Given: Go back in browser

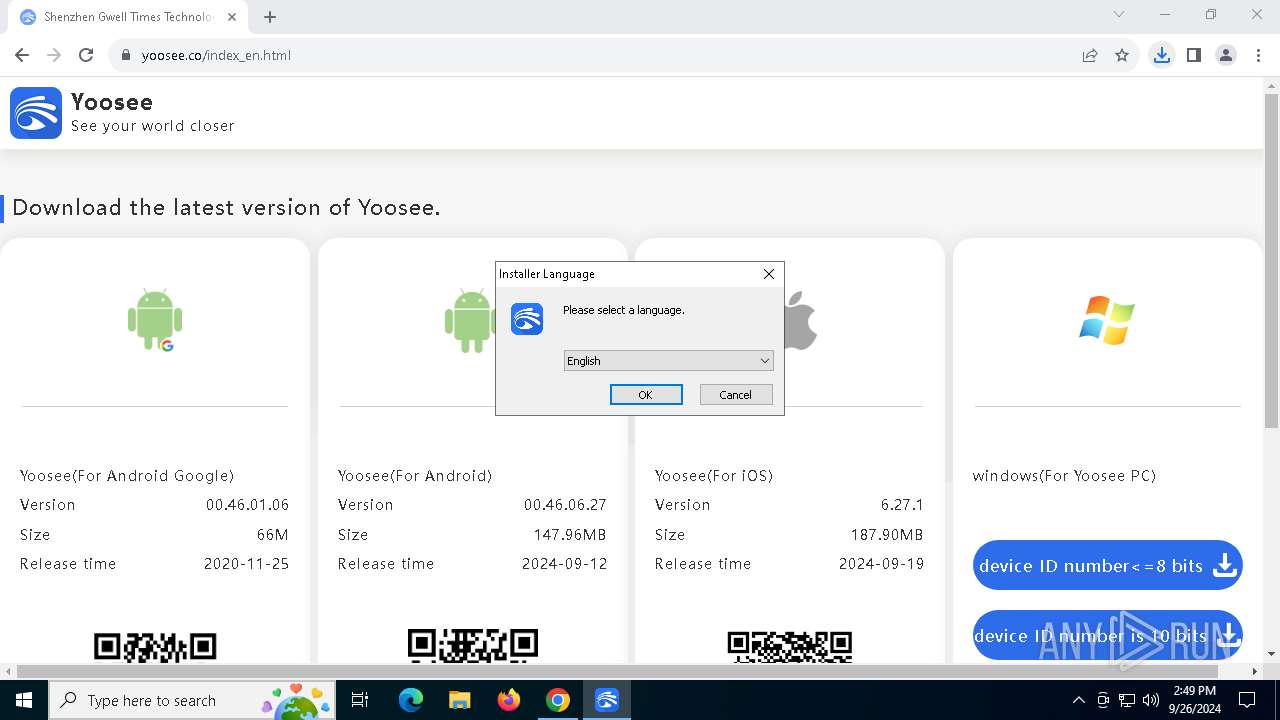Looking at the screenshot, I should 22,55.
